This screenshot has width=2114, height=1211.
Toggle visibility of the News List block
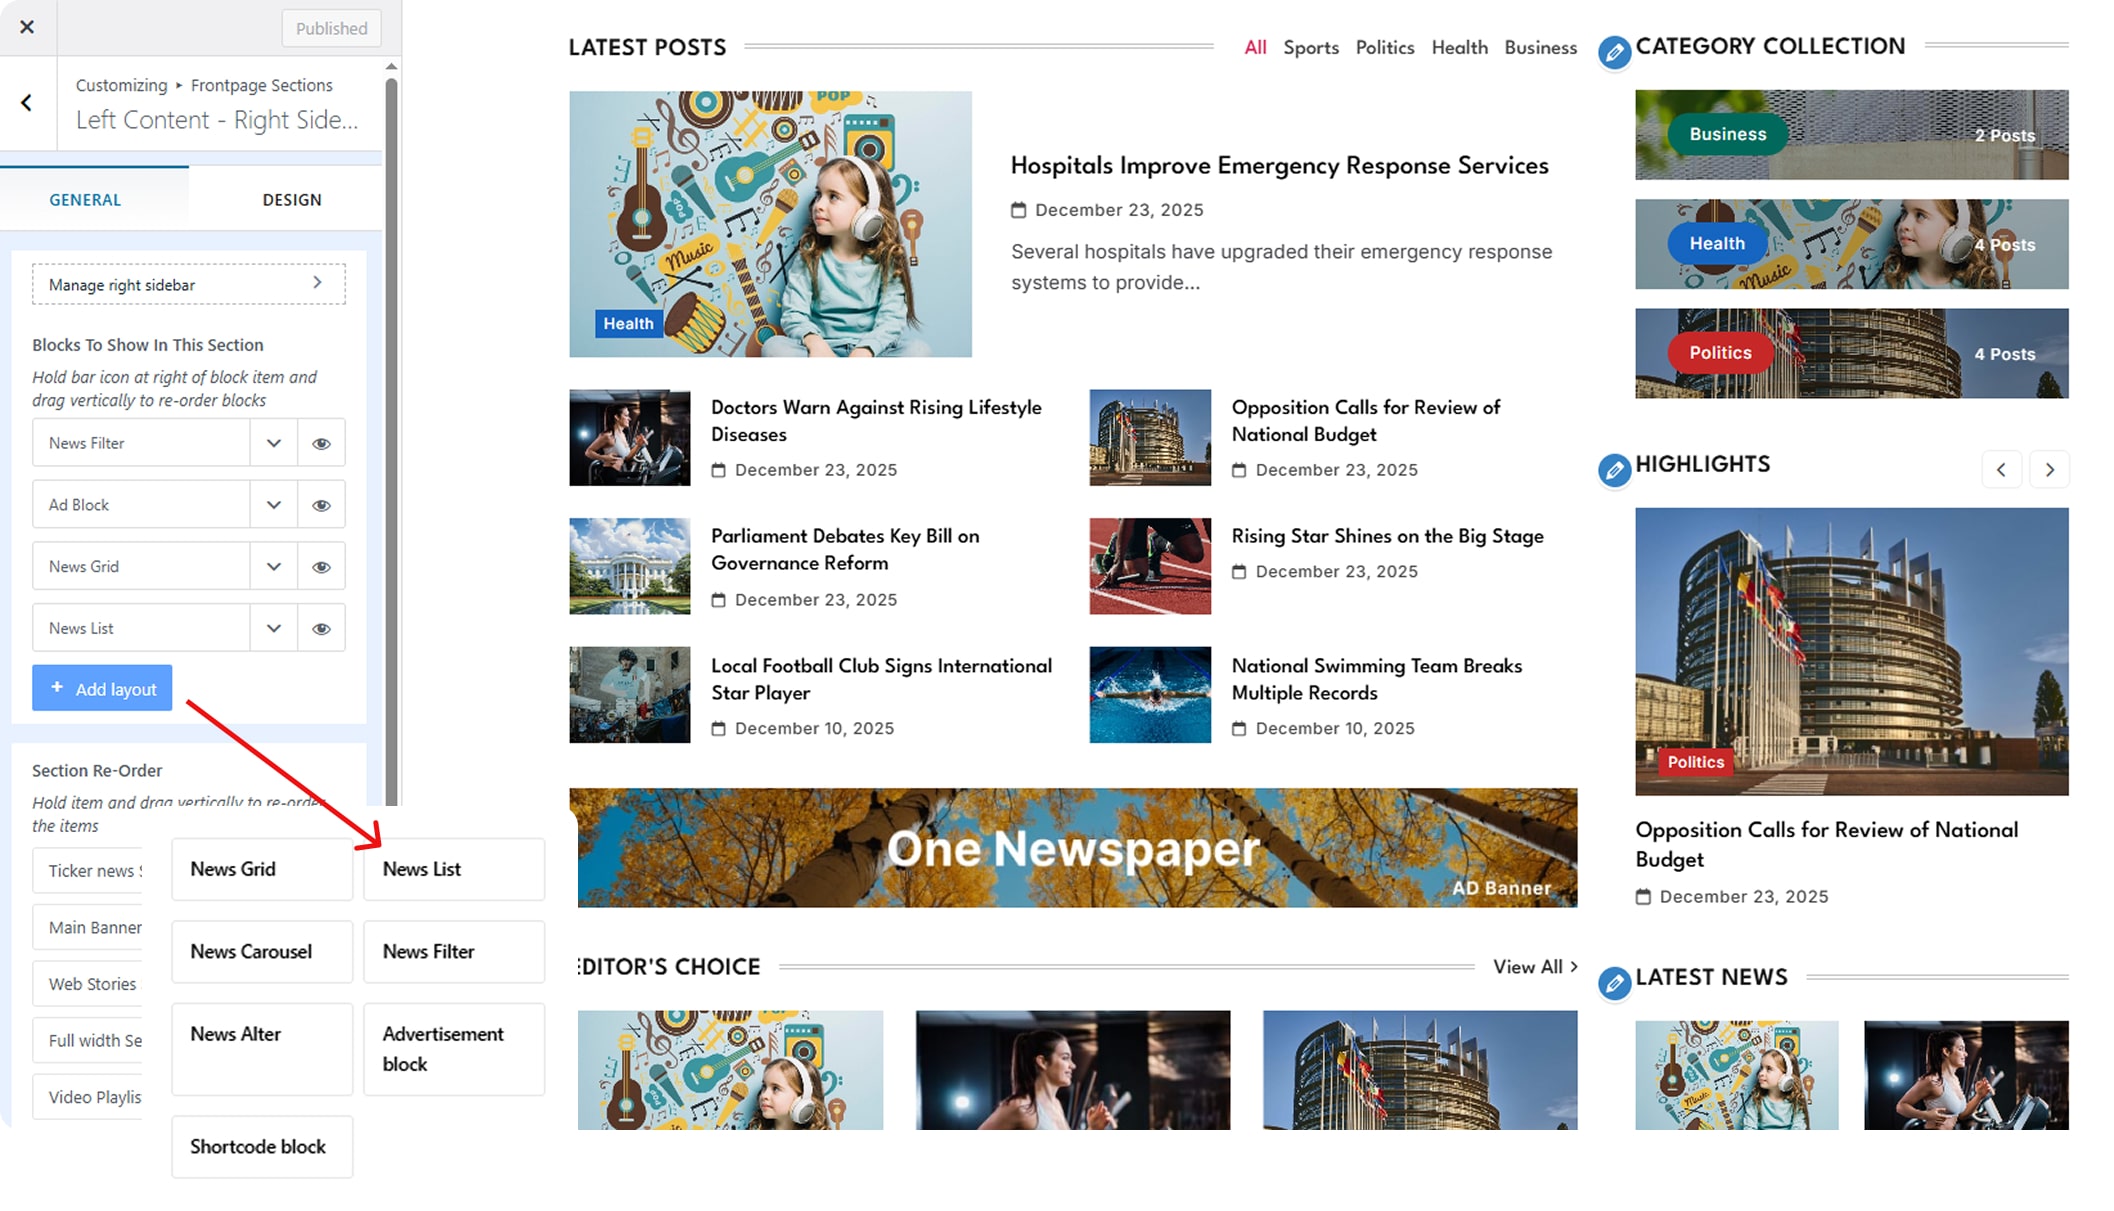click(321, 629)
